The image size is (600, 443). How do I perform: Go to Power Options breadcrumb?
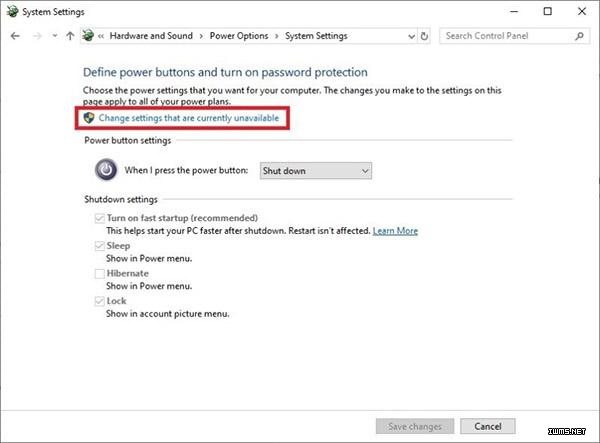click(239, 36)
